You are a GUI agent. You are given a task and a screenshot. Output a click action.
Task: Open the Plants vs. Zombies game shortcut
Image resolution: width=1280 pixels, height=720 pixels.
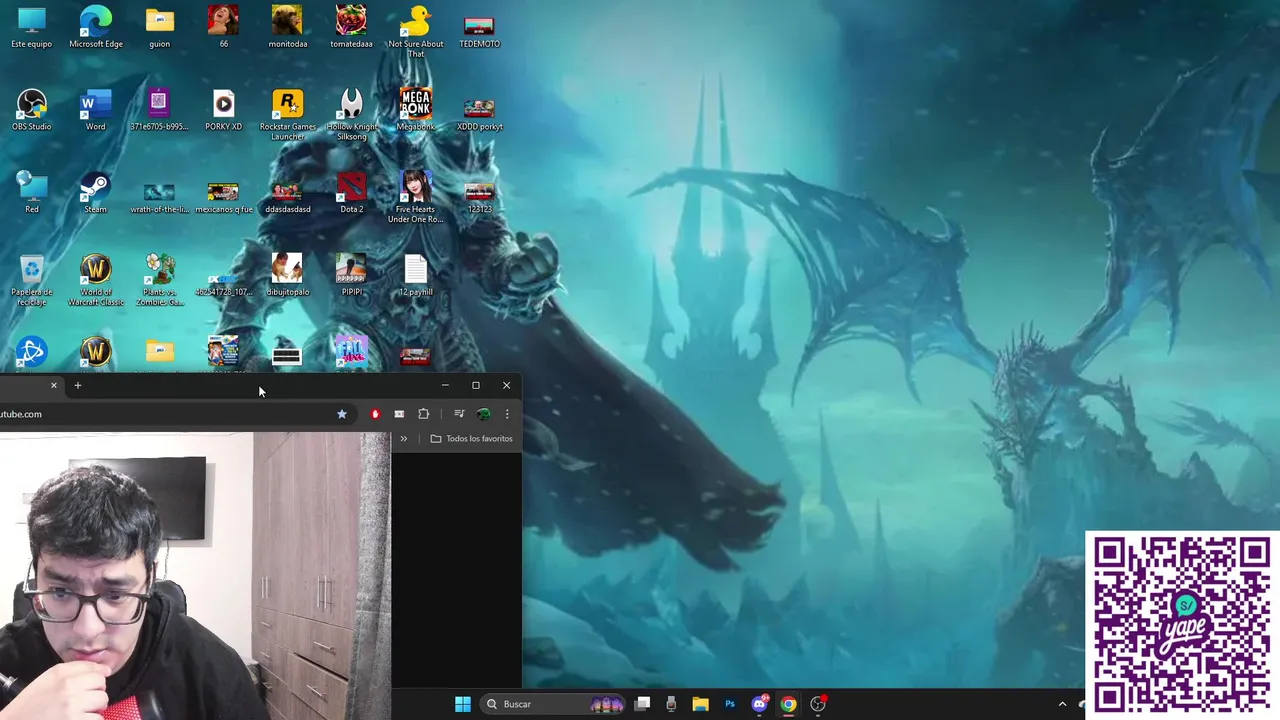click(x=159, y=281)
